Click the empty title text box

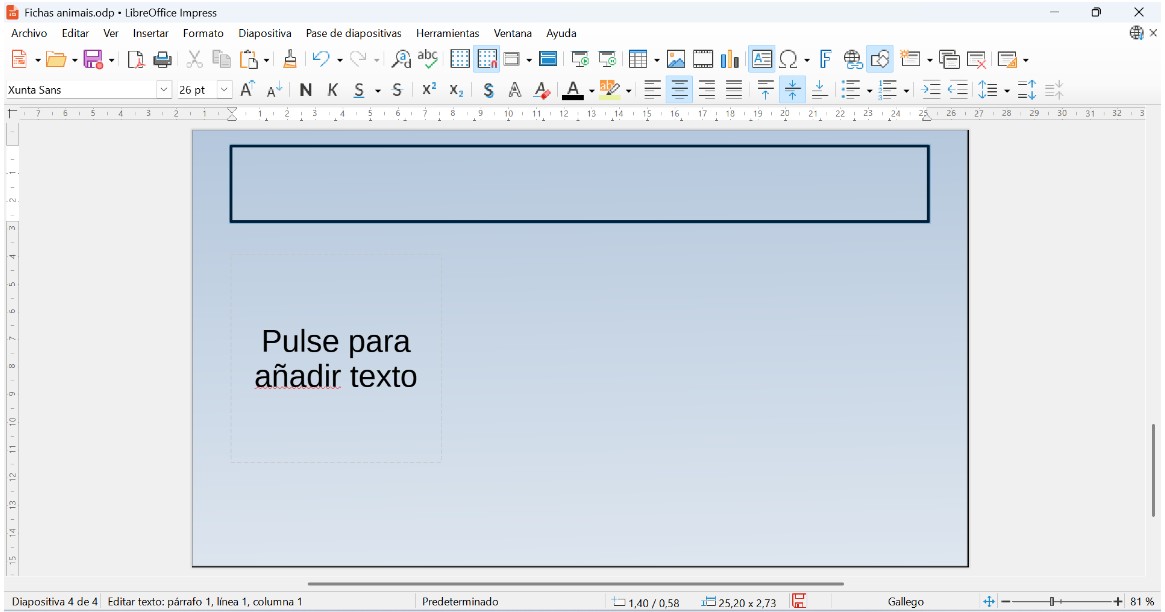coord(579,184)
